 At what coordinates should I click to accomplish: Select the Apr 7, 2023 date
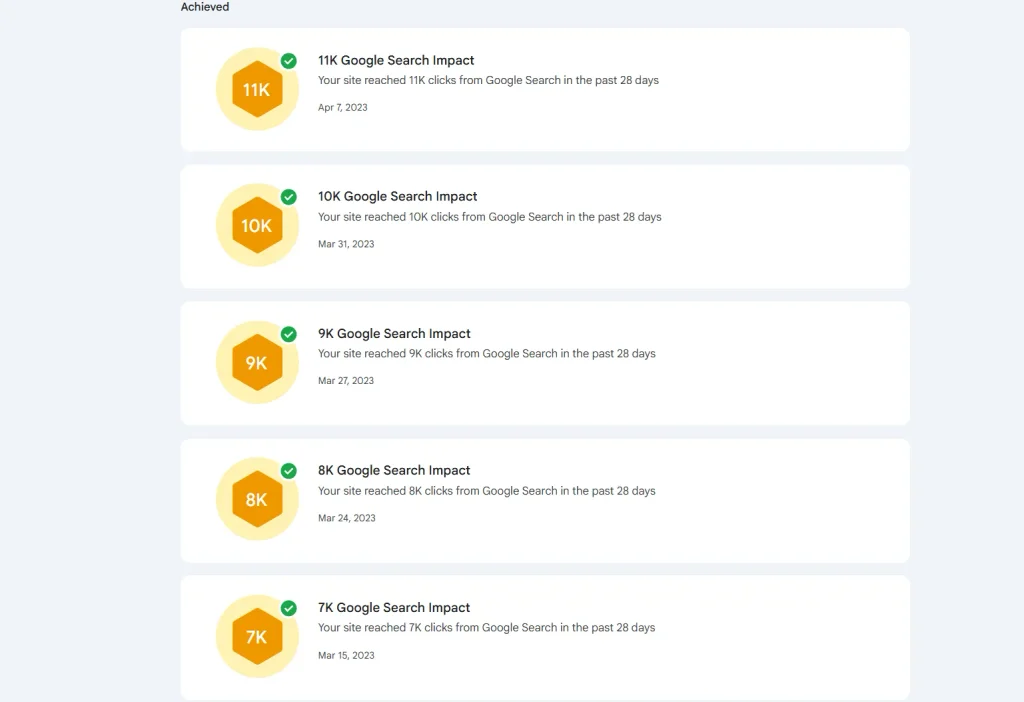[x=343, y=107]
